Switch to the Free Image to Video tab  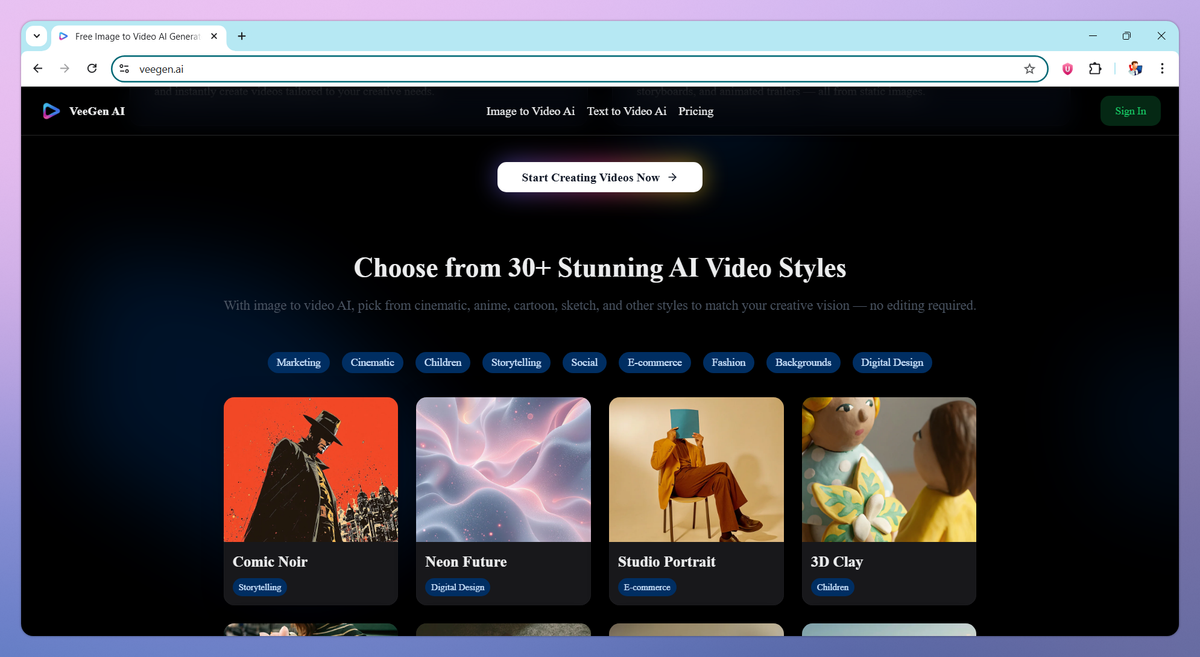(x=135, y=36)
